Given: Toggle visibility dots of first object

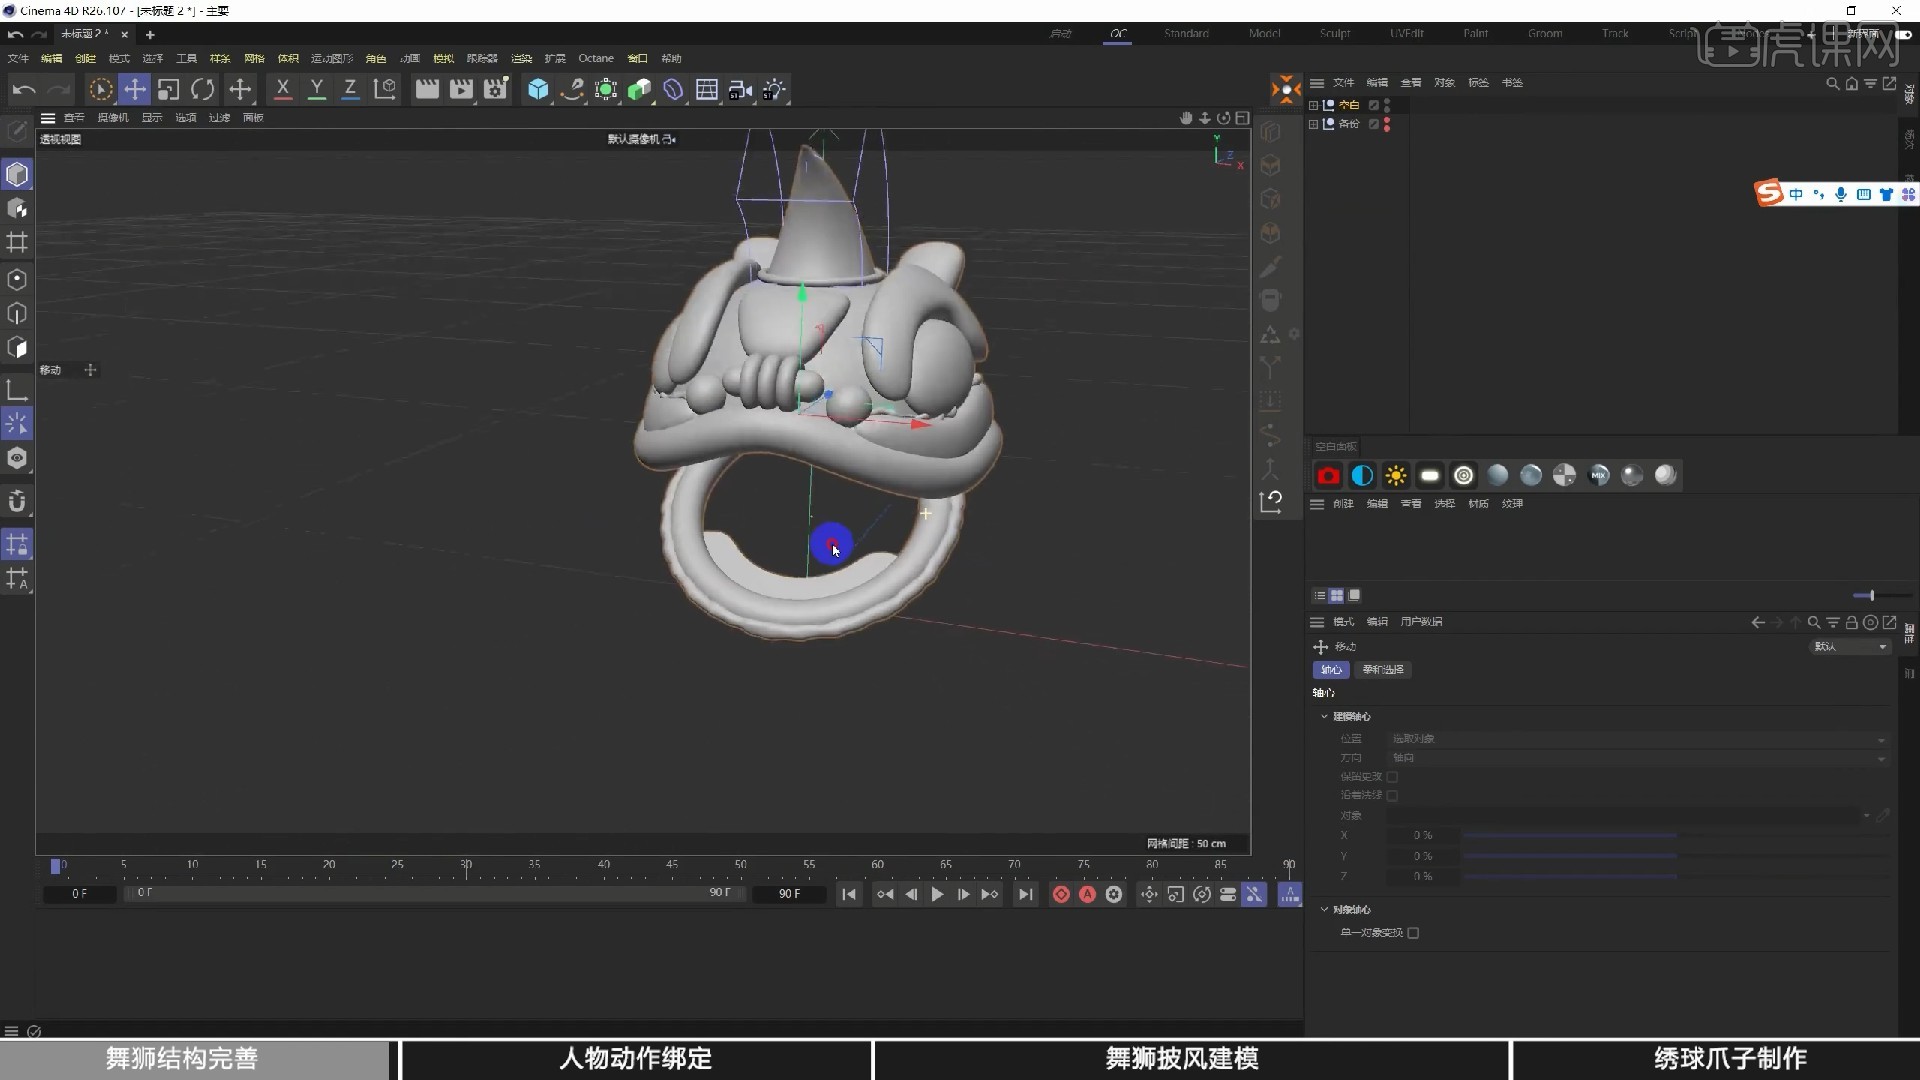Looking at the screenshot, I should [x=1387, y=105].
